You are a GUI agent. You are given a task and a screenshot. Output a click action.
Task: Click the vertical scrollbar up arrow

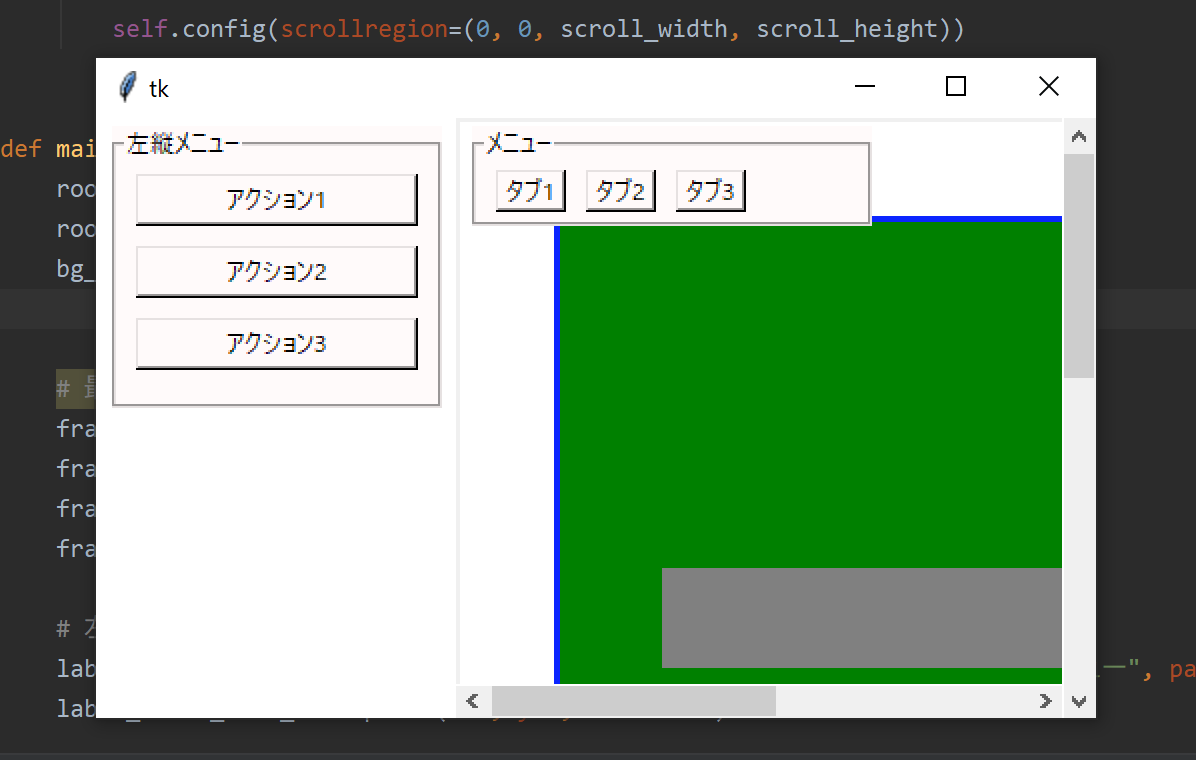(1079, 137)
